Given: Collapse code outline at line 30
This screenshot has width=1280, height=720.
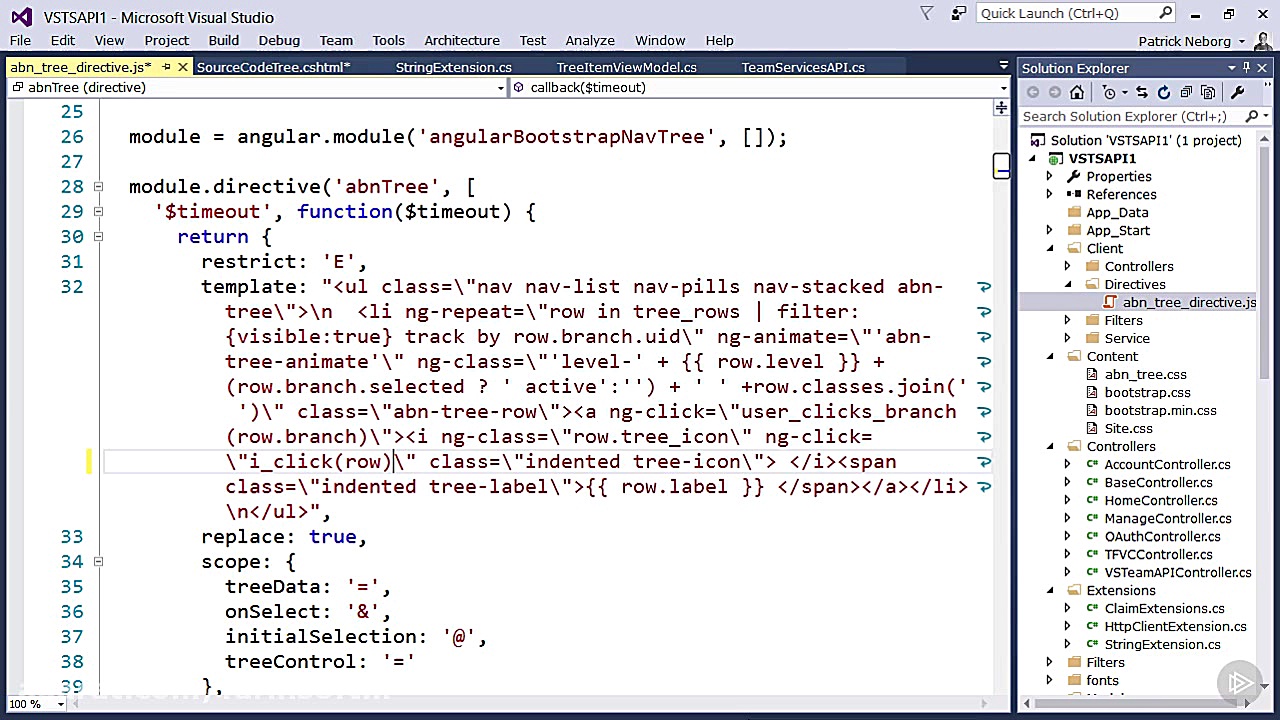Looking at the screenshot, I should point(98,237).
